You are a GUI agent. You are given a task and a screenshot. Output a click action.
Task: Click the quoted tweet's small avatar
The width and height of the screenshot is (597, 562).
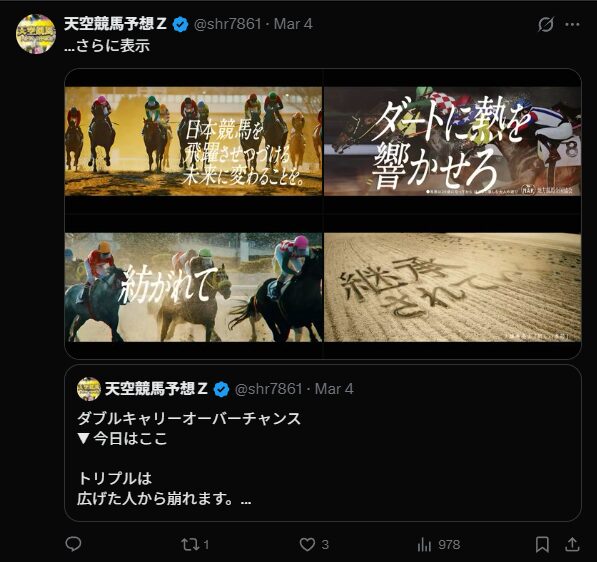click(89, 389)
